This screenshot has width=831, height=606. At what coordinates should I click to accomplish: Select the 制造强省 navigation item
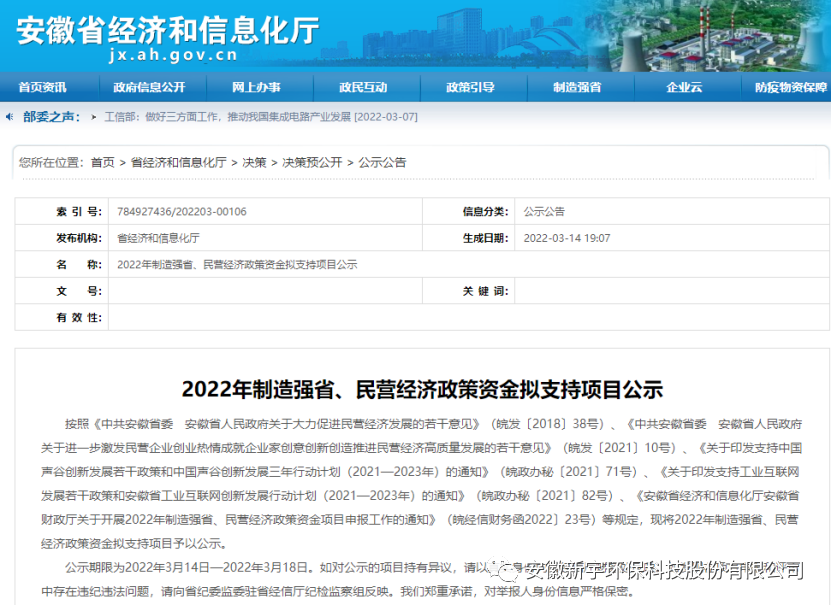(x=577, y=87)
